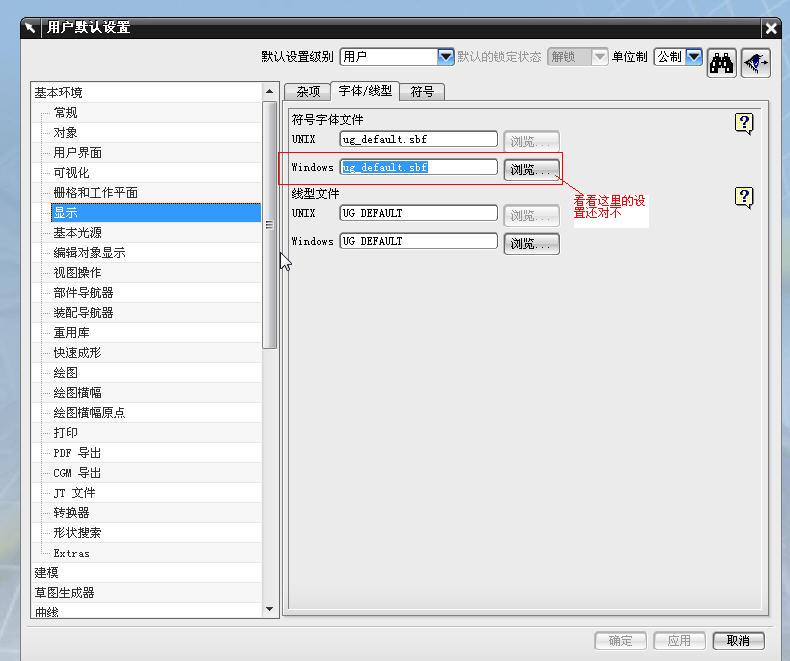Click disabled 浏览 beside UNIX symbol font
Screen dimensions: 790x661
532,142
